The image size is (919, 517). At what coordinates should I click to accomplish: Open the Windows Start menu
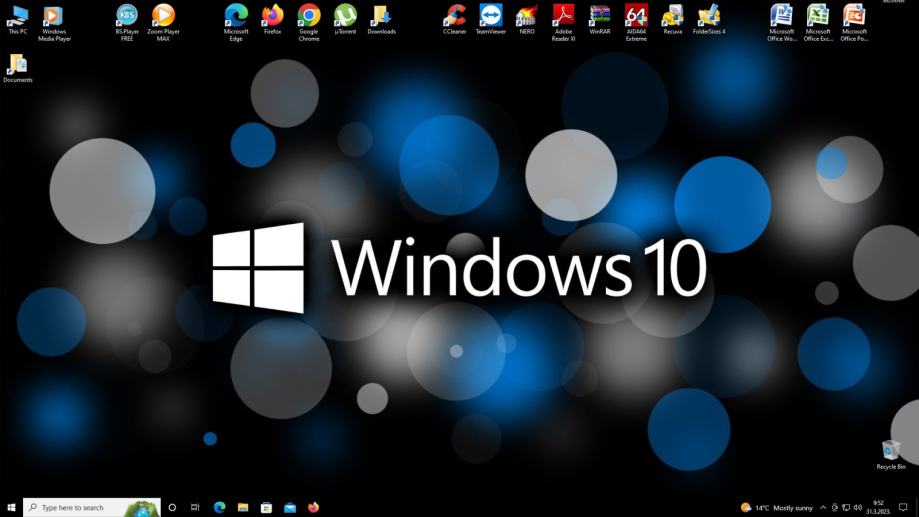11,508
